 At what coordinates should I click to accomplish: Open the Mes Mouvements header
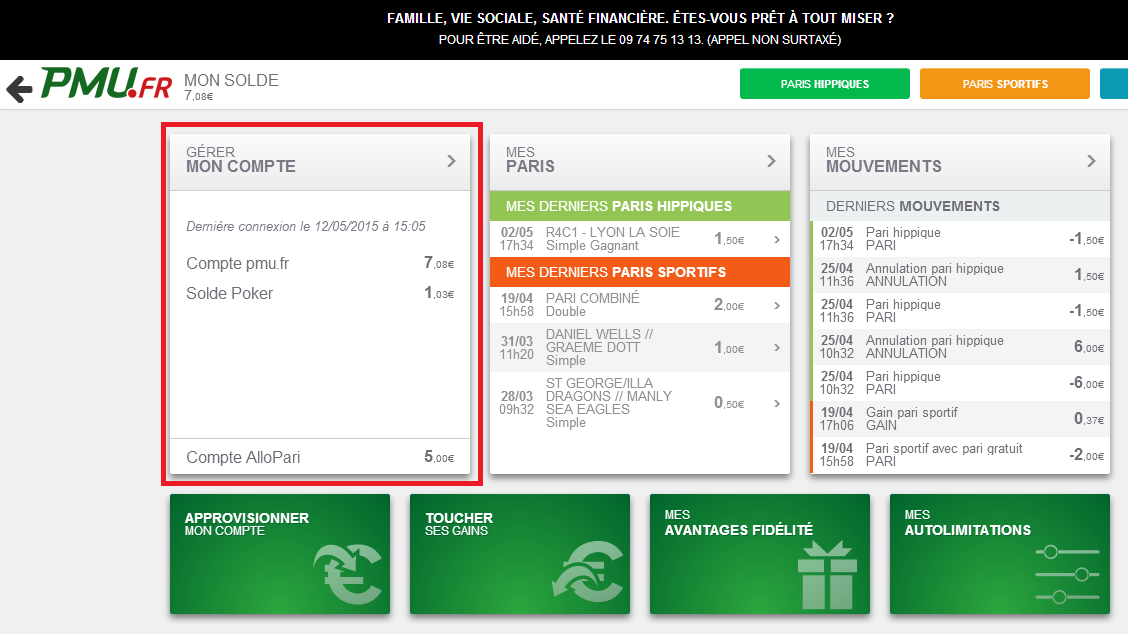tap(960, 162)
